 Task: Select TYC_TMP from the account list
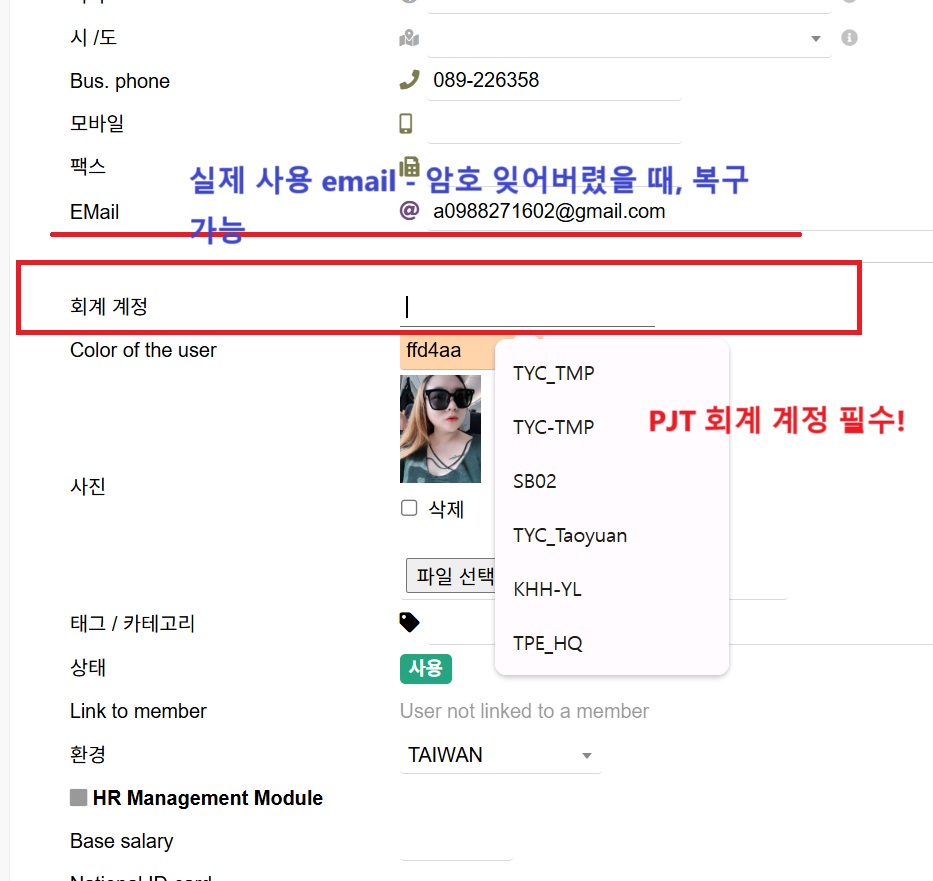click(x=553, y=373)
